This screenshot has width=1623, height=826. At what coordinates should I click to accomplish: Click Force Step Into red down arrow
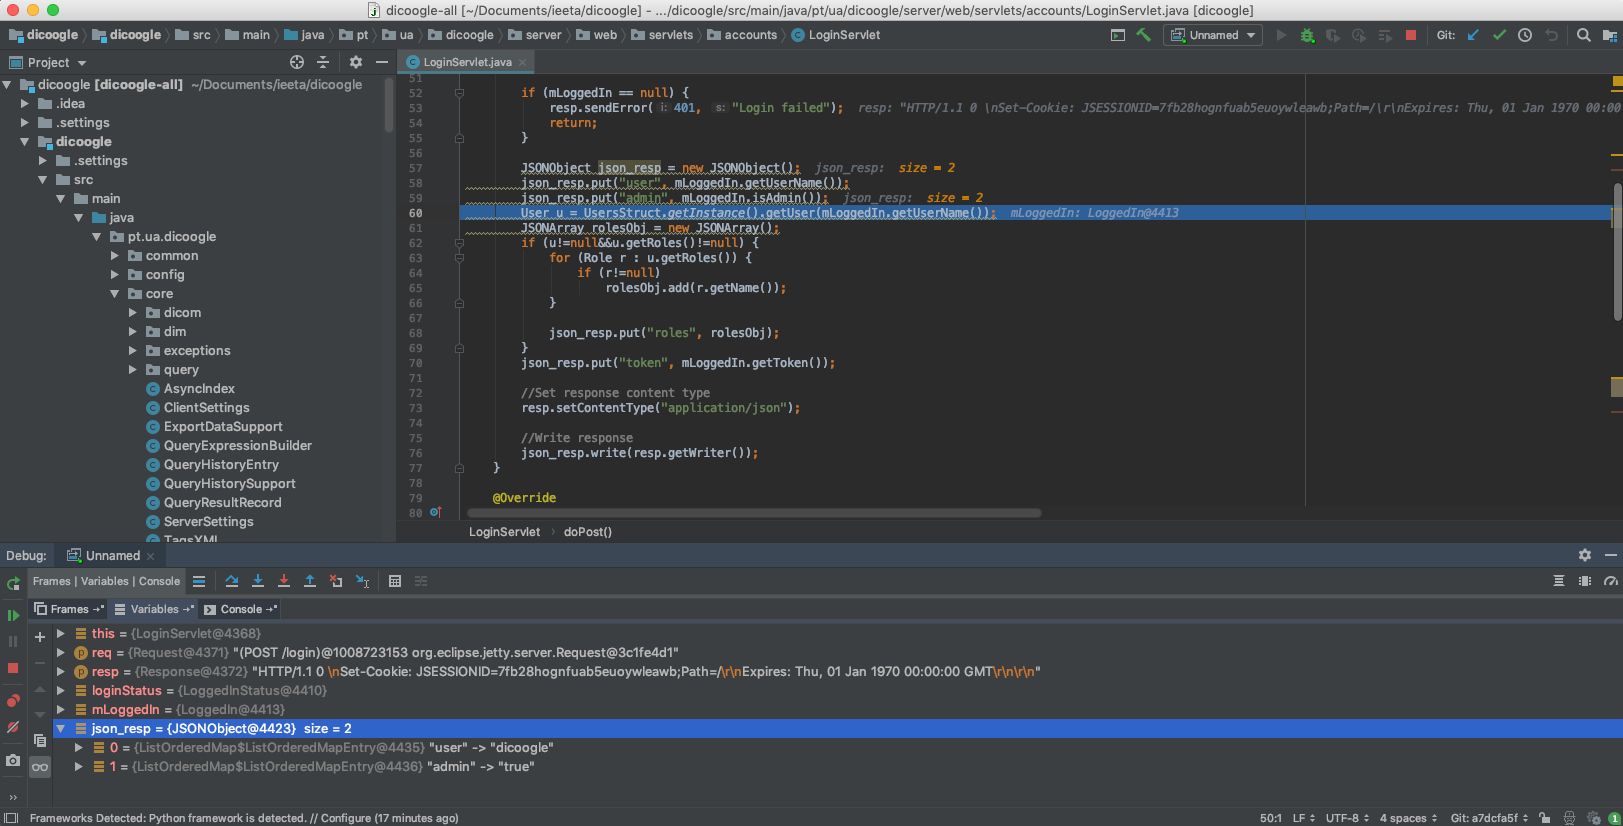pos(284,581)
